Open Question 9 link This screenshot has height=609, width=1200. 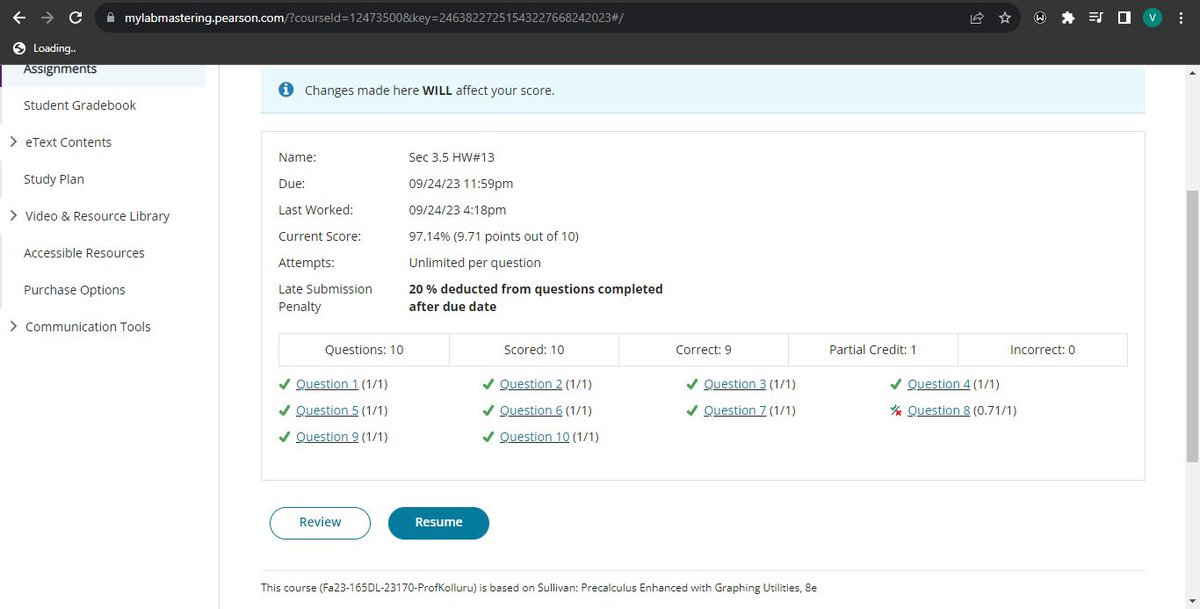[x=327, y=437]
